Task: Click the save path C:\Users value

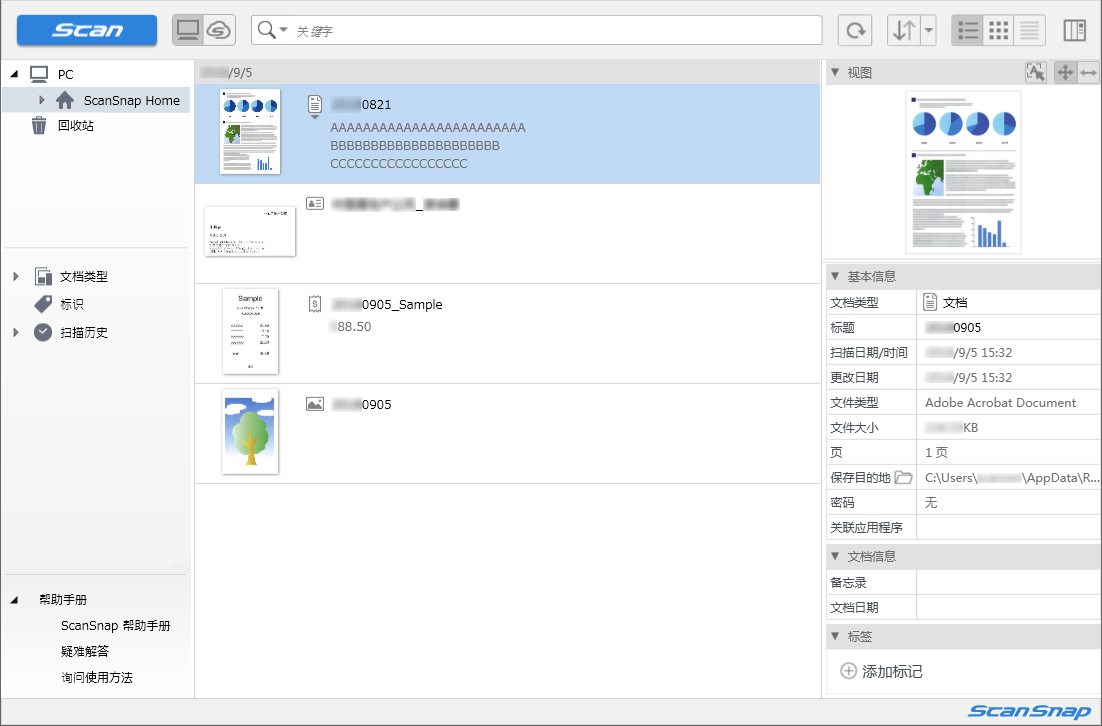Action: (1011, 478)
